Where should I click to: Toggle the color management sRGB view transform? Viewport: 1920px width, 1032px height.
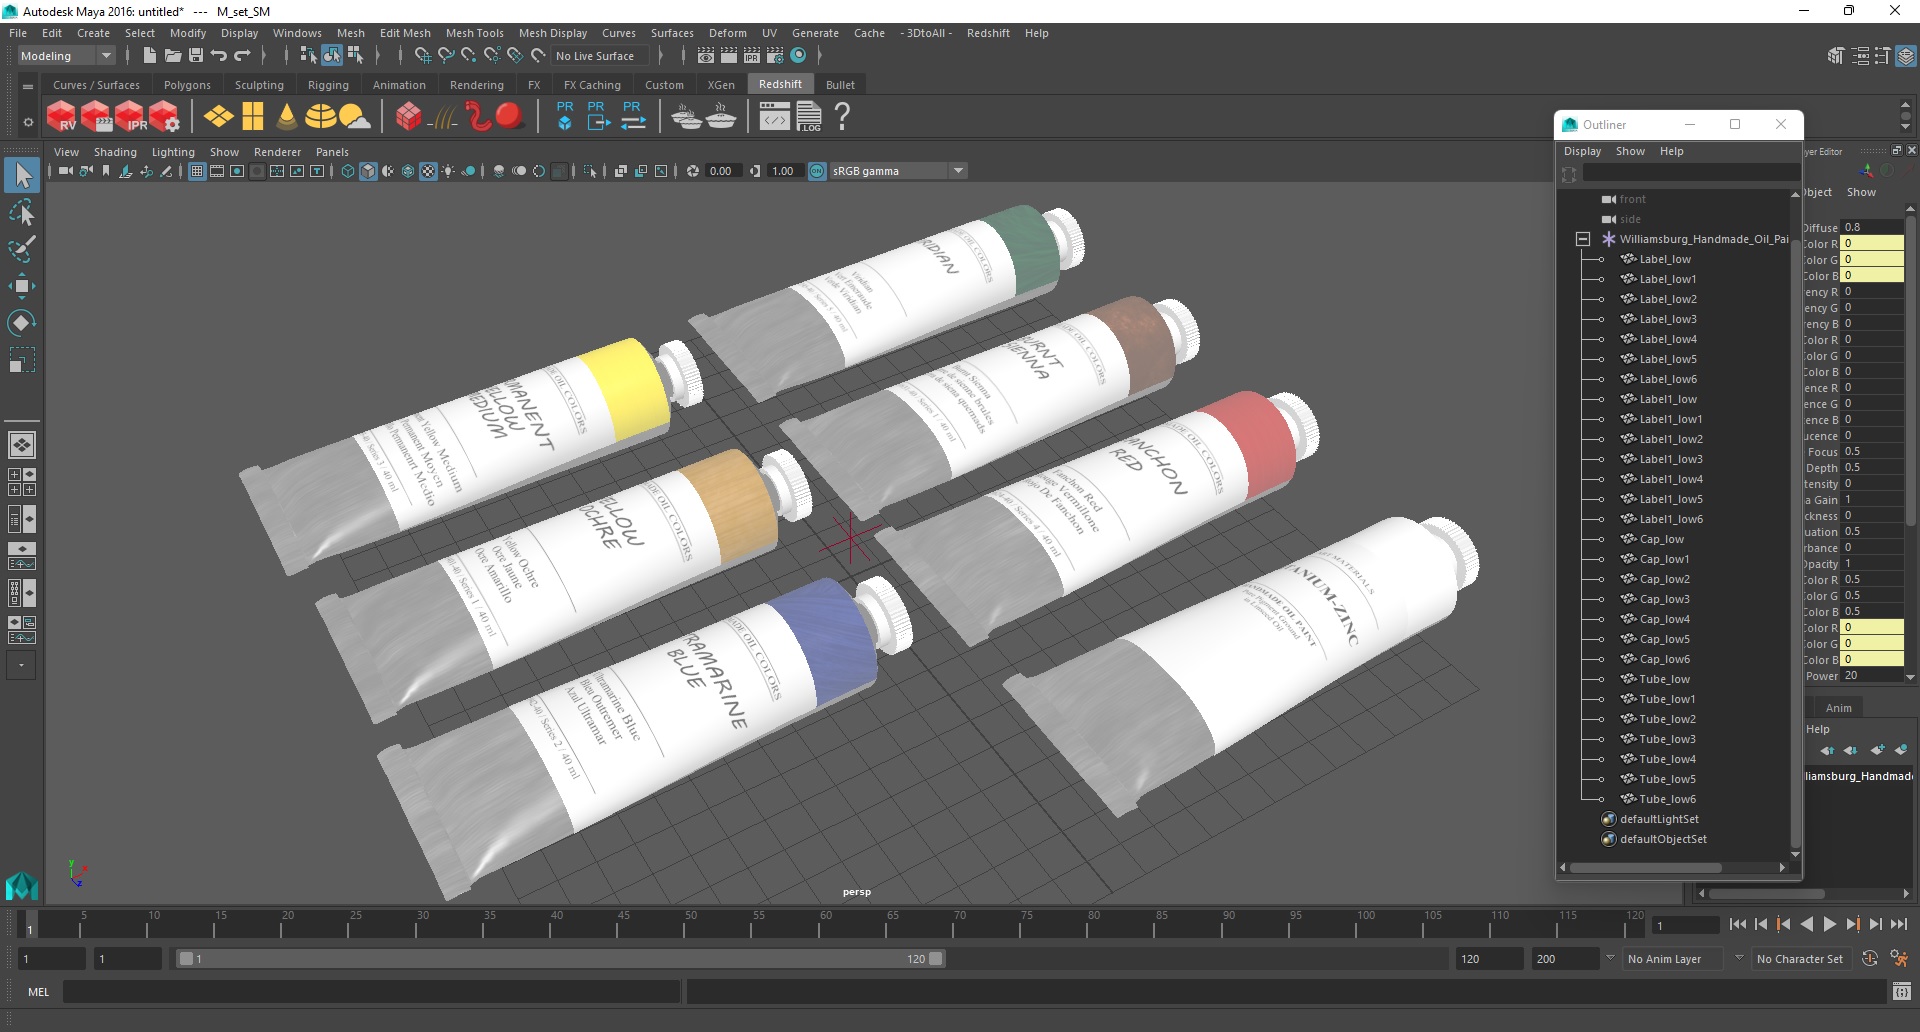(x=817, y=171)
